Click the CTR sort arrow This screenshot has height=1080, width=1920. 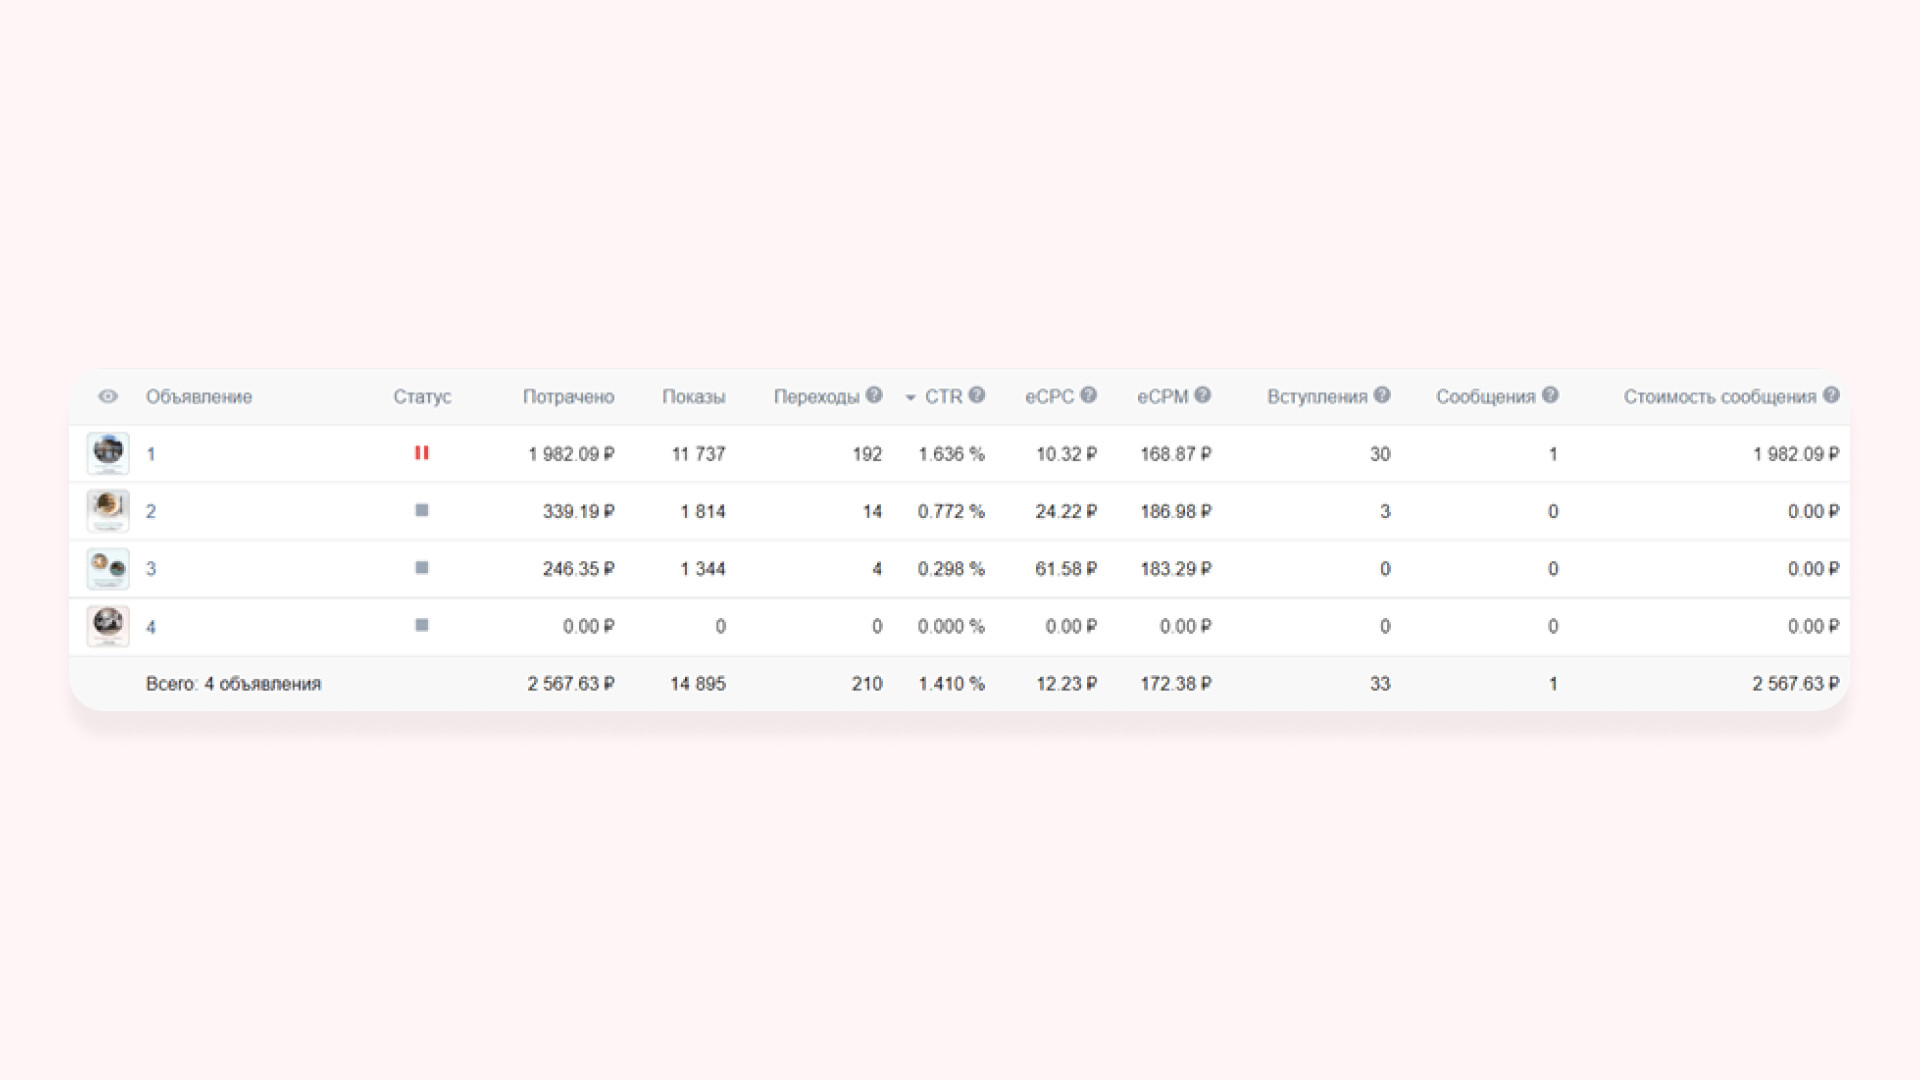point(910,398)
